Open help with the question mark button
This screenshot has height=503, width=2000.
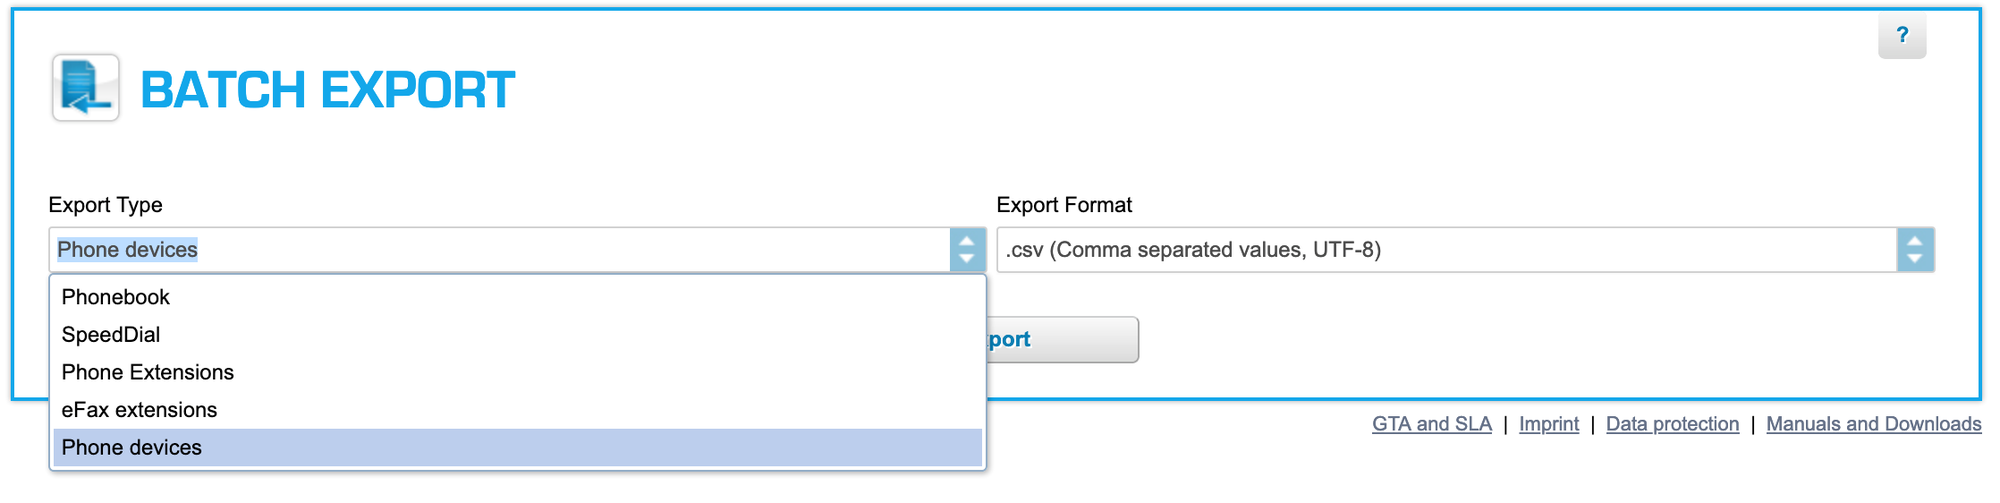(x=1902, y=36)
